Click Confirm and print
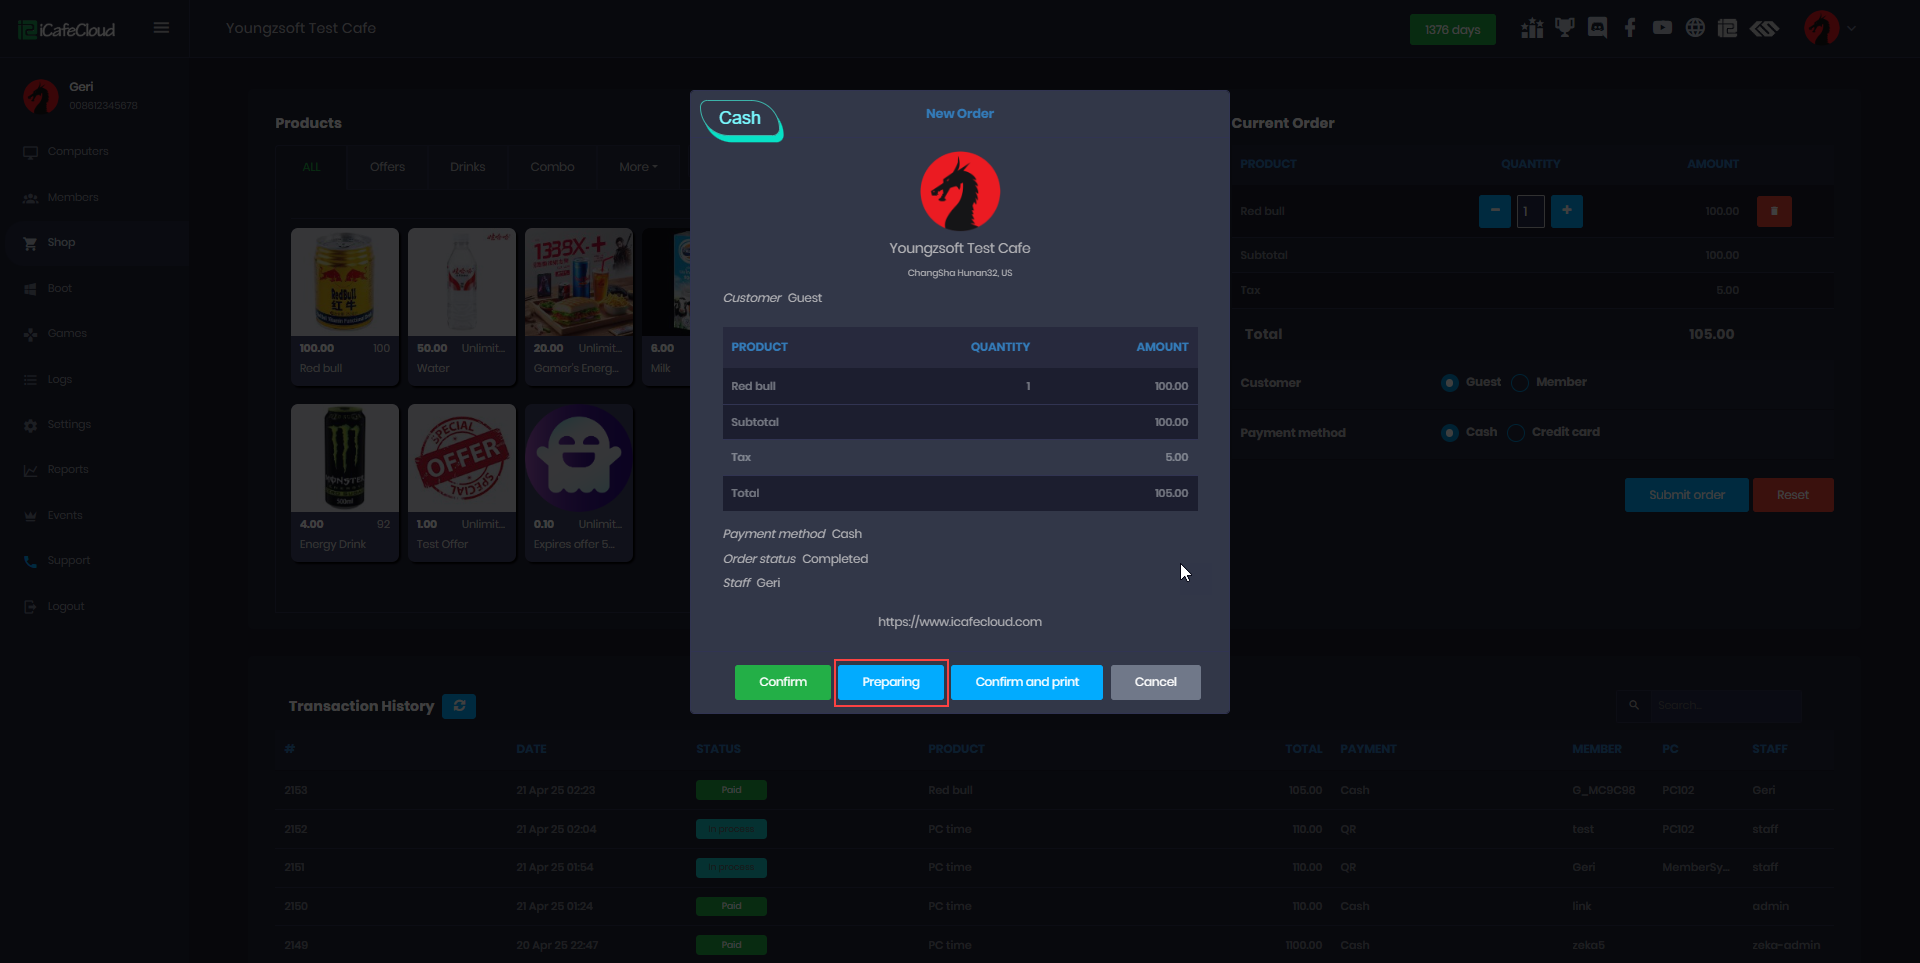 1027,682
